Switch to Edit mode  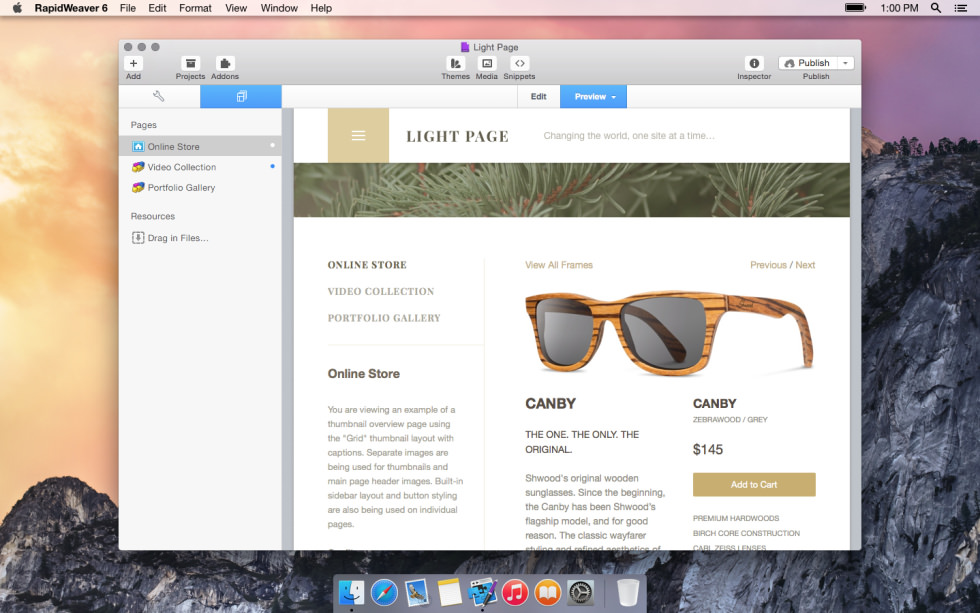coord(539,96)
